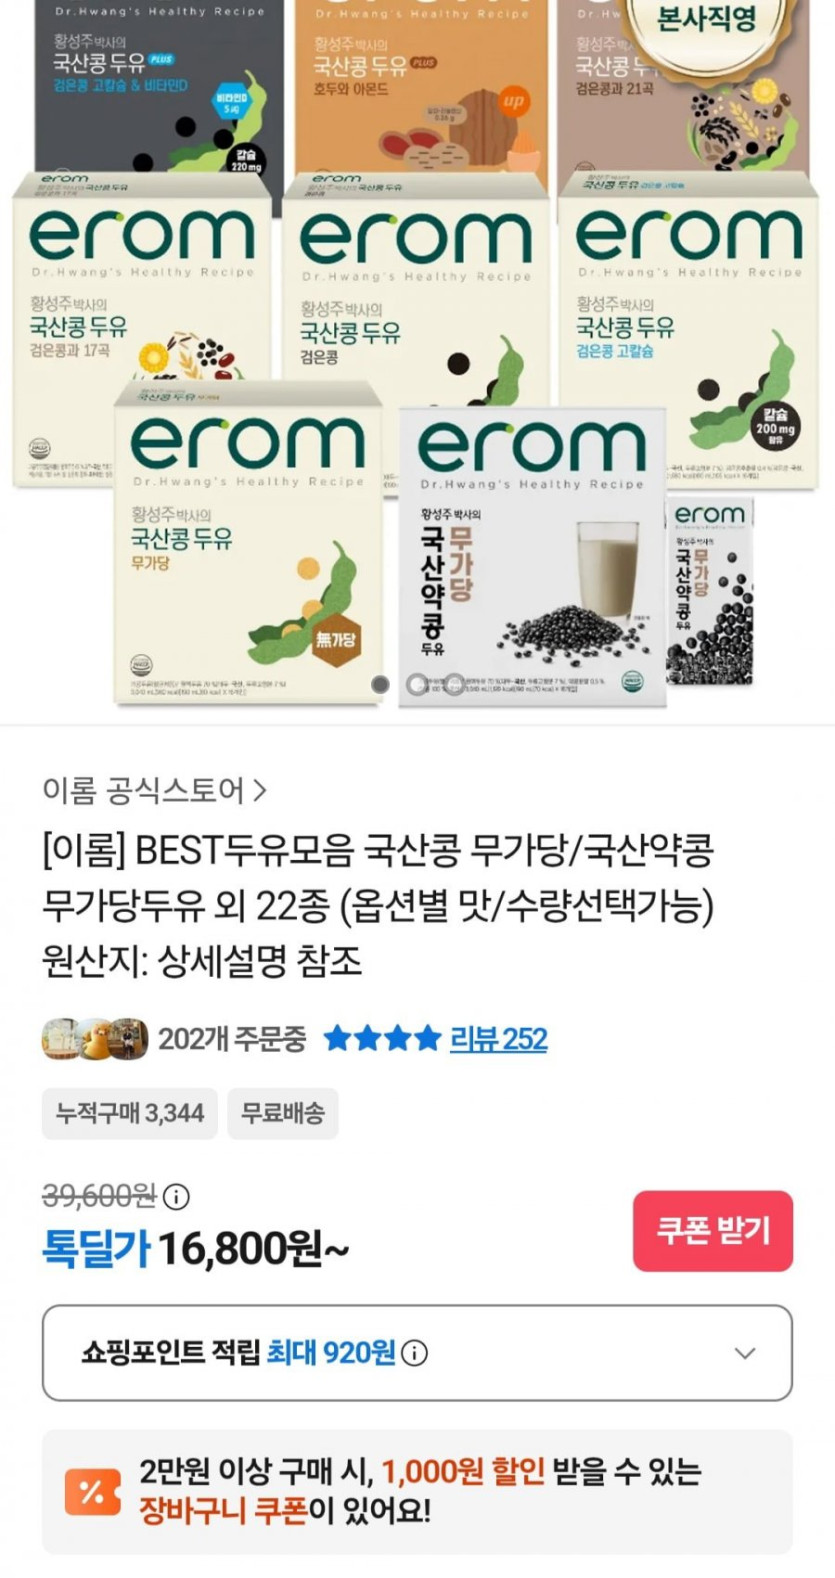Tap the 無가당 국산콩 두유 box image
Screen dimensions: 835x1578
[x=247, y=542]
